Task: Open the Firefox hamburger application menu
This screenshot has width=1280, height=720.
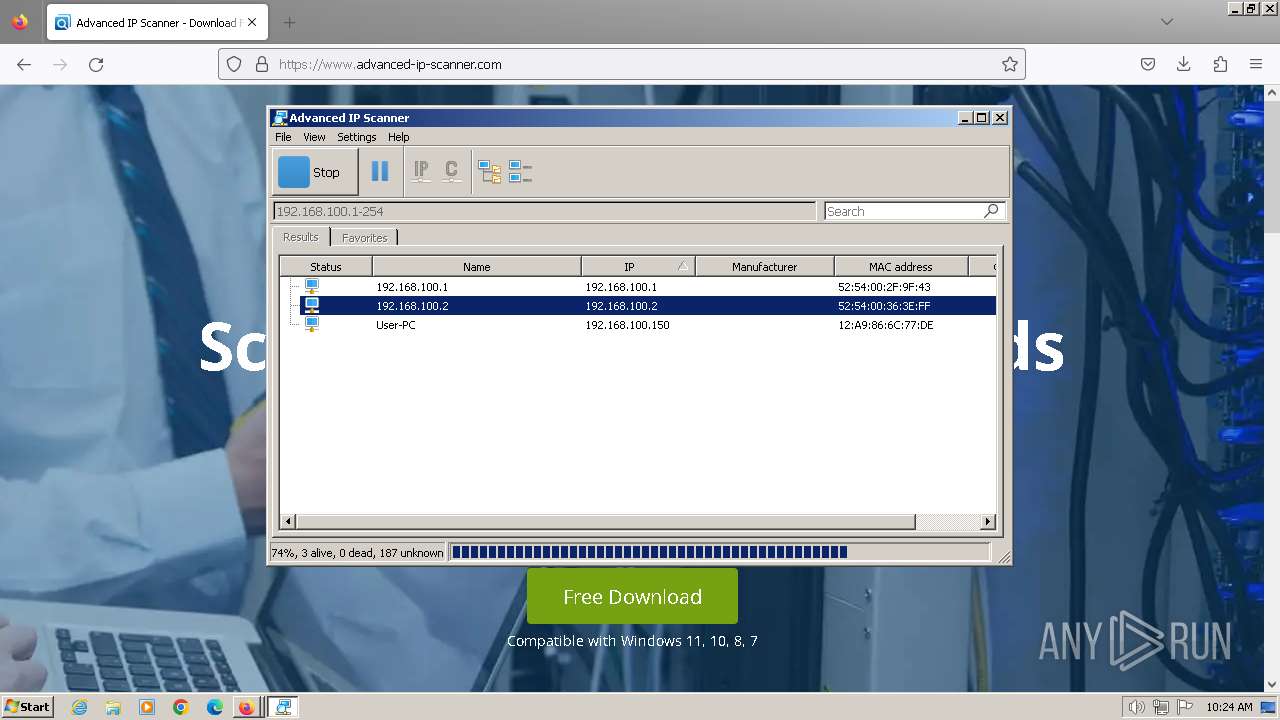Action: point(1256,64)
